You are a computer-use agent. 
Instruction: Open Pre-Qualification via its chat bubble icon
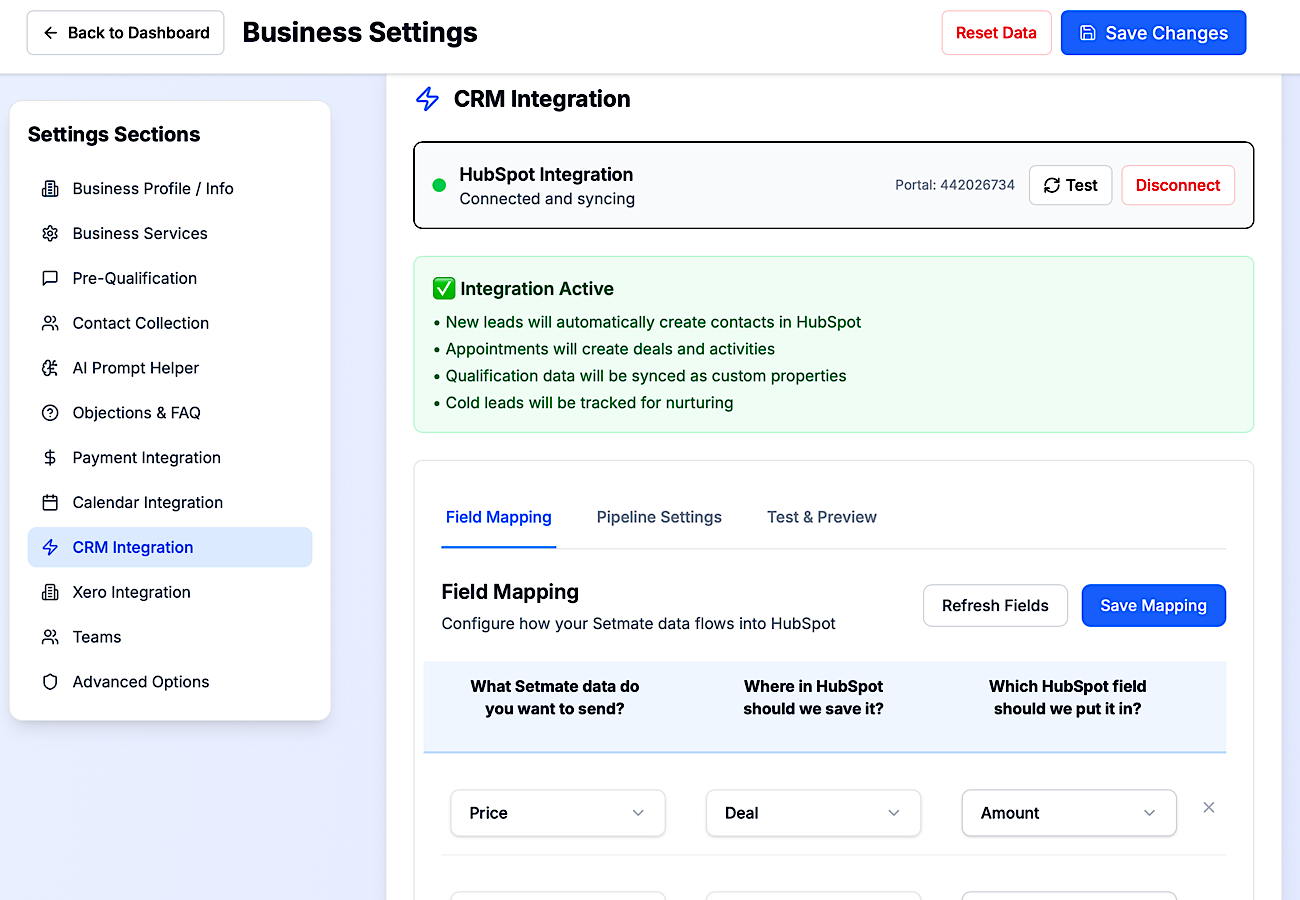[x=50, y=278]
